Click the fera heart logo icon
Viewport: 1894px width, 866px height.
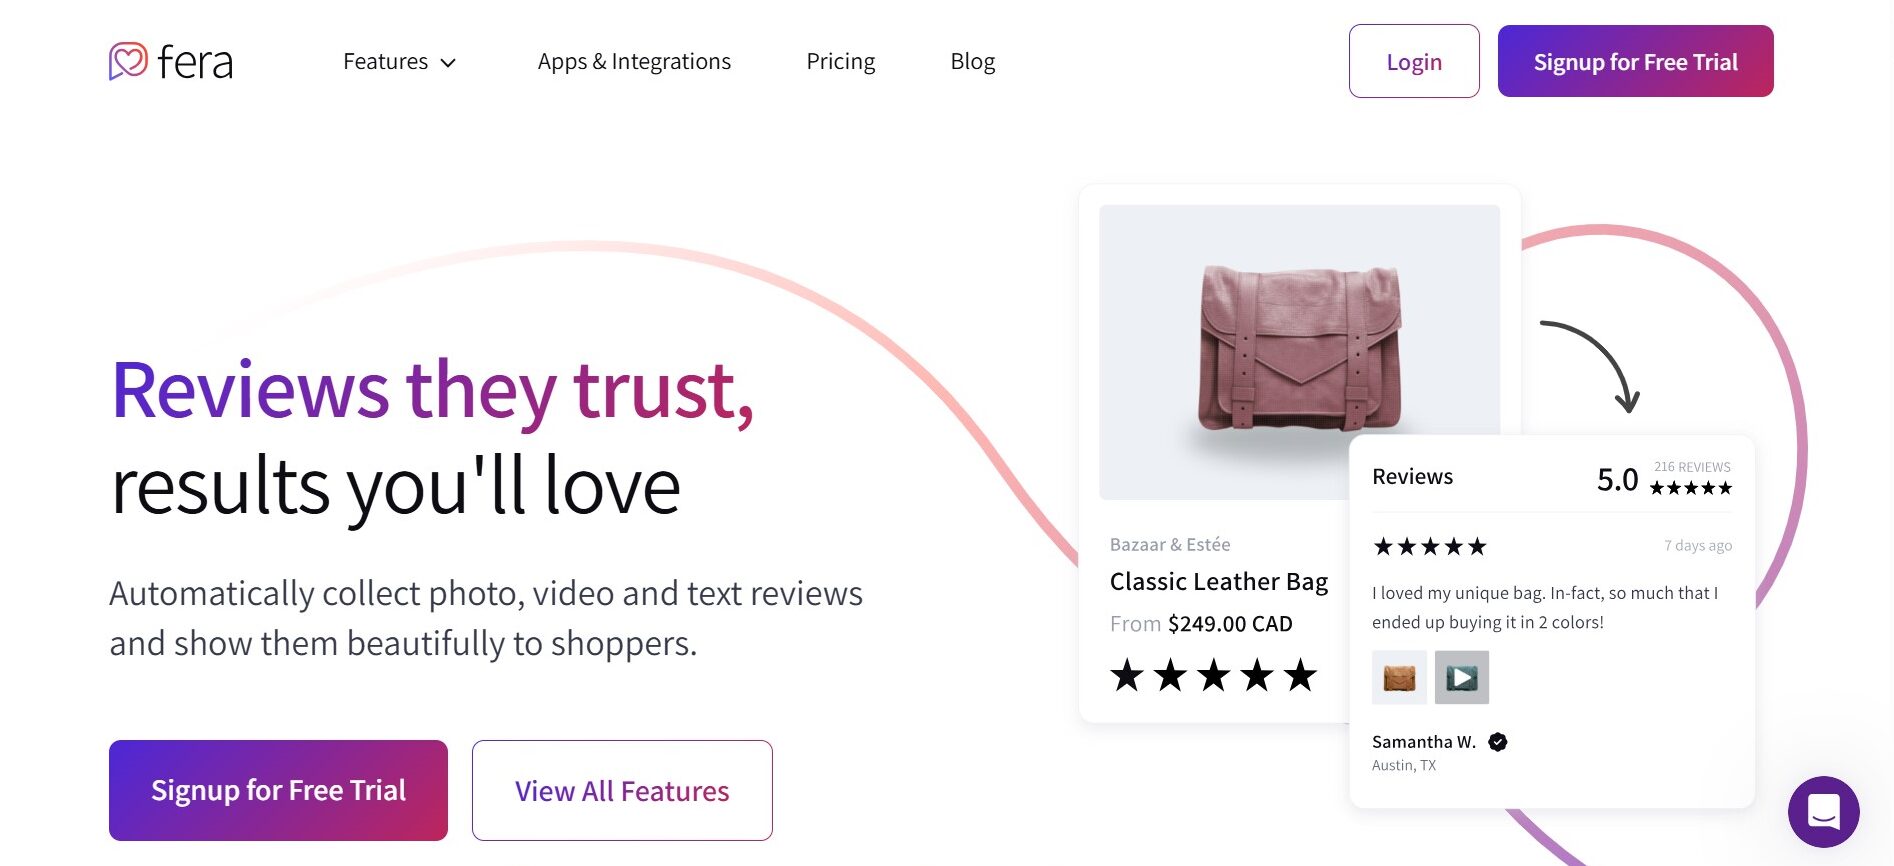click(128, 61)
